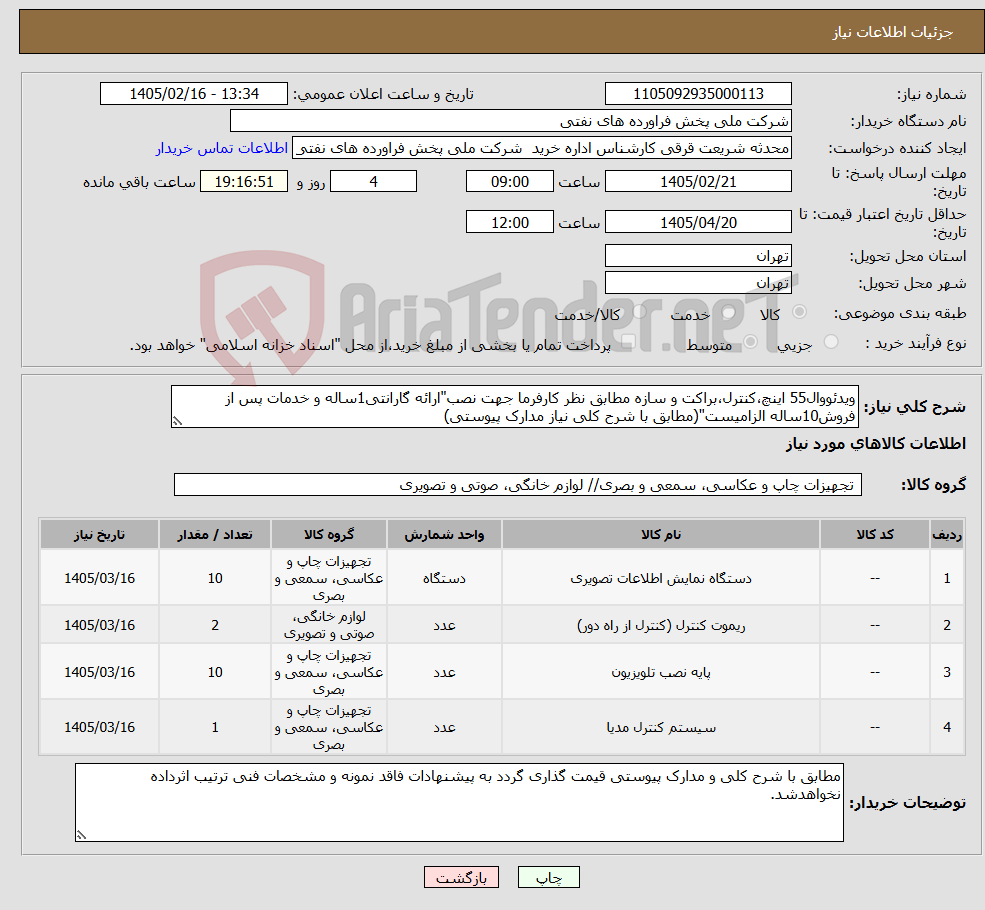The width and height of the screenshot is (985, 910).
Task: Click the remaining days field showing 4
Action: 373,181
